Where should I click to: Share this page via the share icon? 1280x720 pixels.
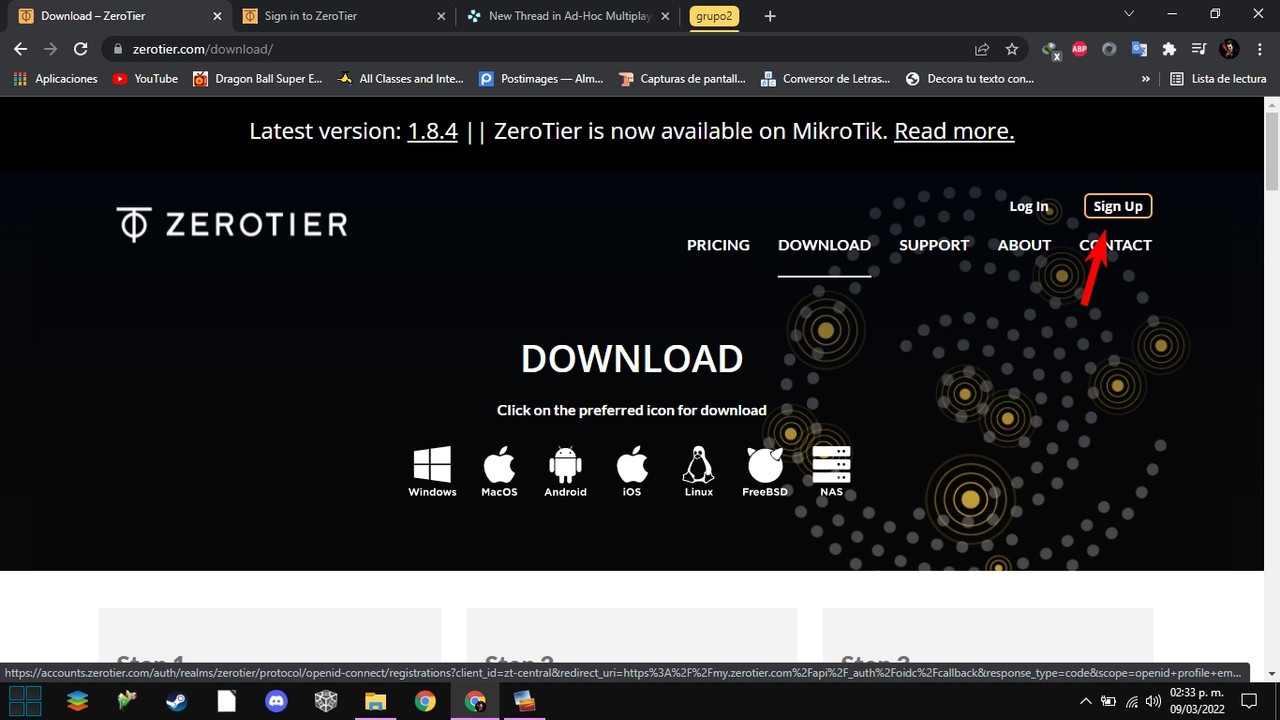pyautogui.click(x=982, y=49)
